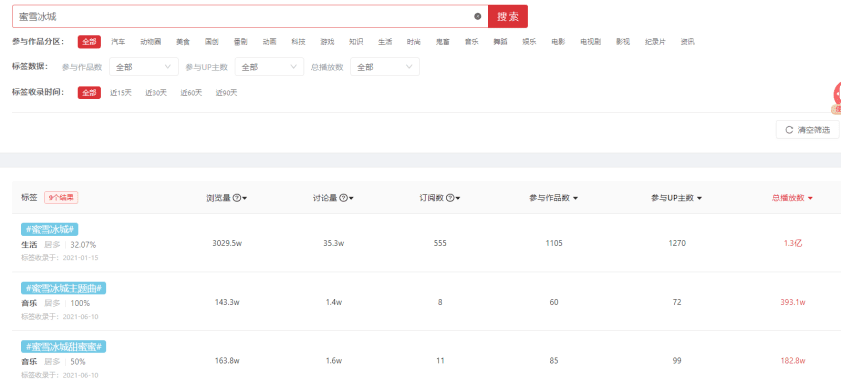Viewport: 841px width, 386px height.
Task: Select 全部 in 参与作品分区
Action: click(89, 41)
